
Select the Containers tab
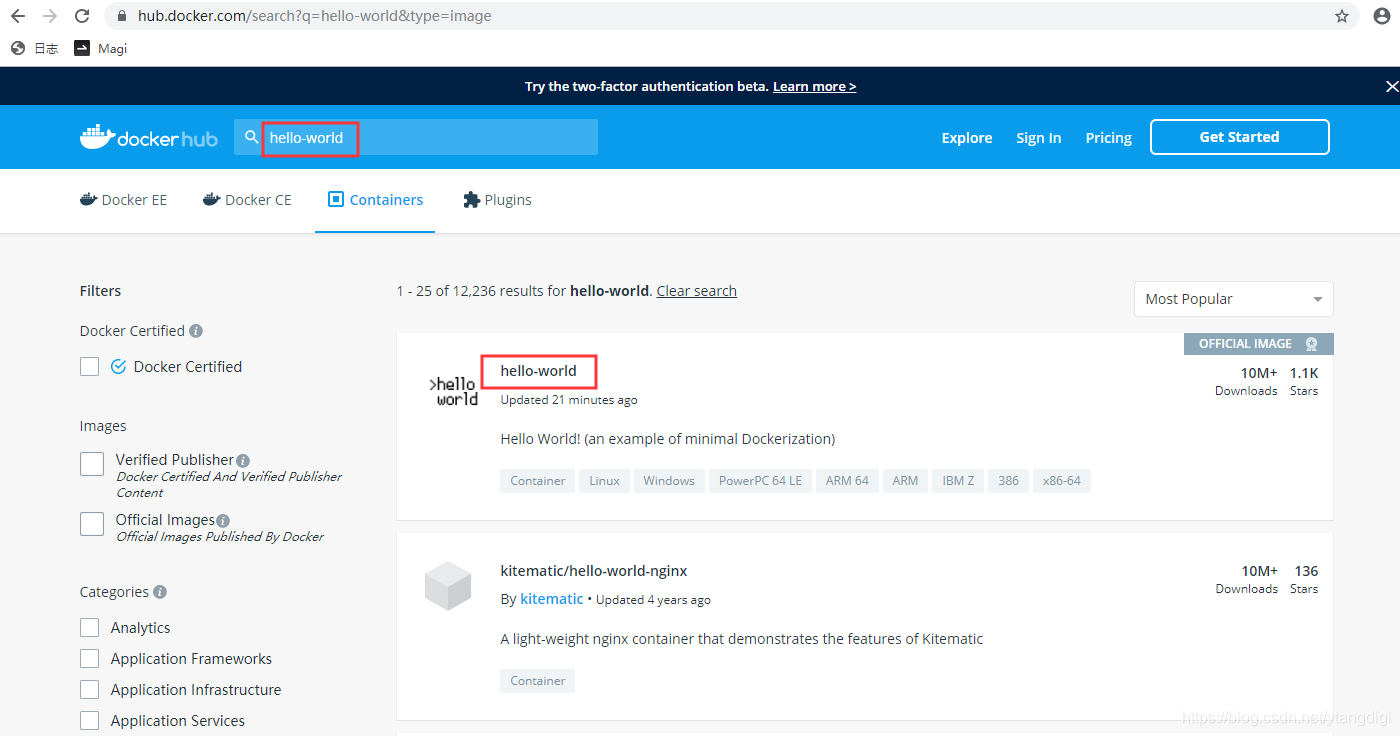(375, 200)
